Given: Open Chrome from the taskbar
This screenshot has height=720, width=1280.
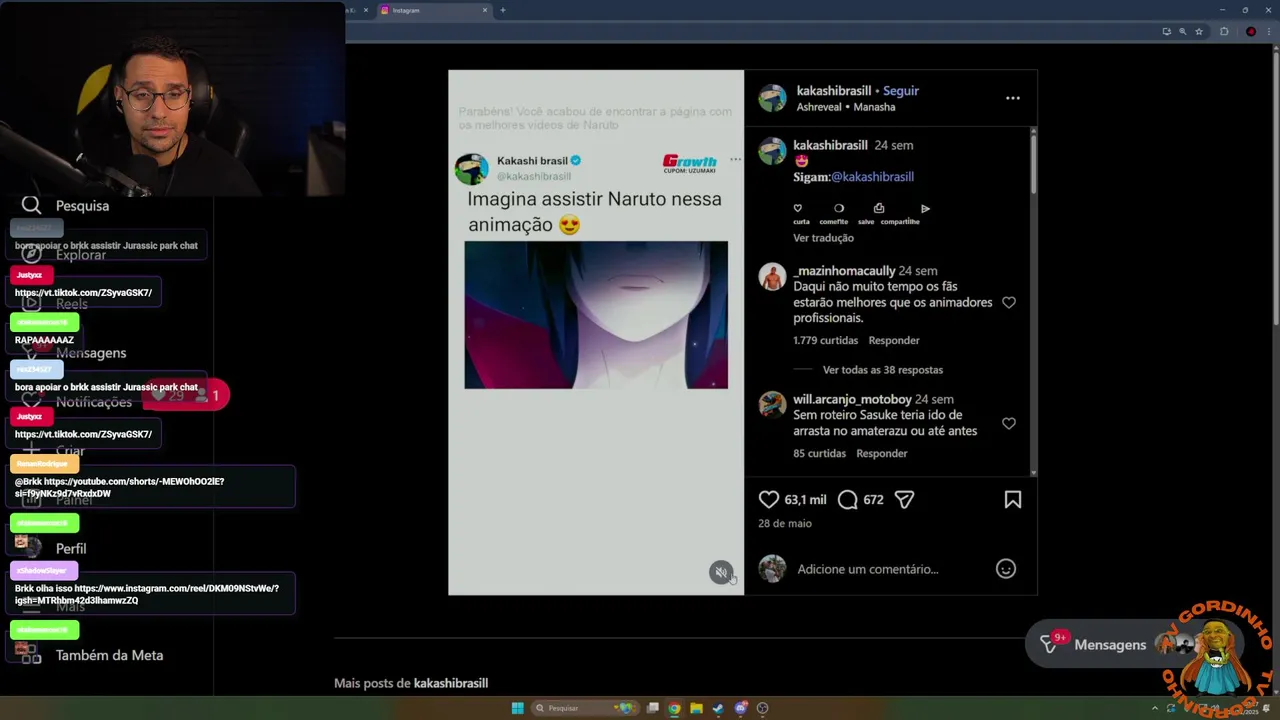Looking at the screenshot, I should point(675,708).
